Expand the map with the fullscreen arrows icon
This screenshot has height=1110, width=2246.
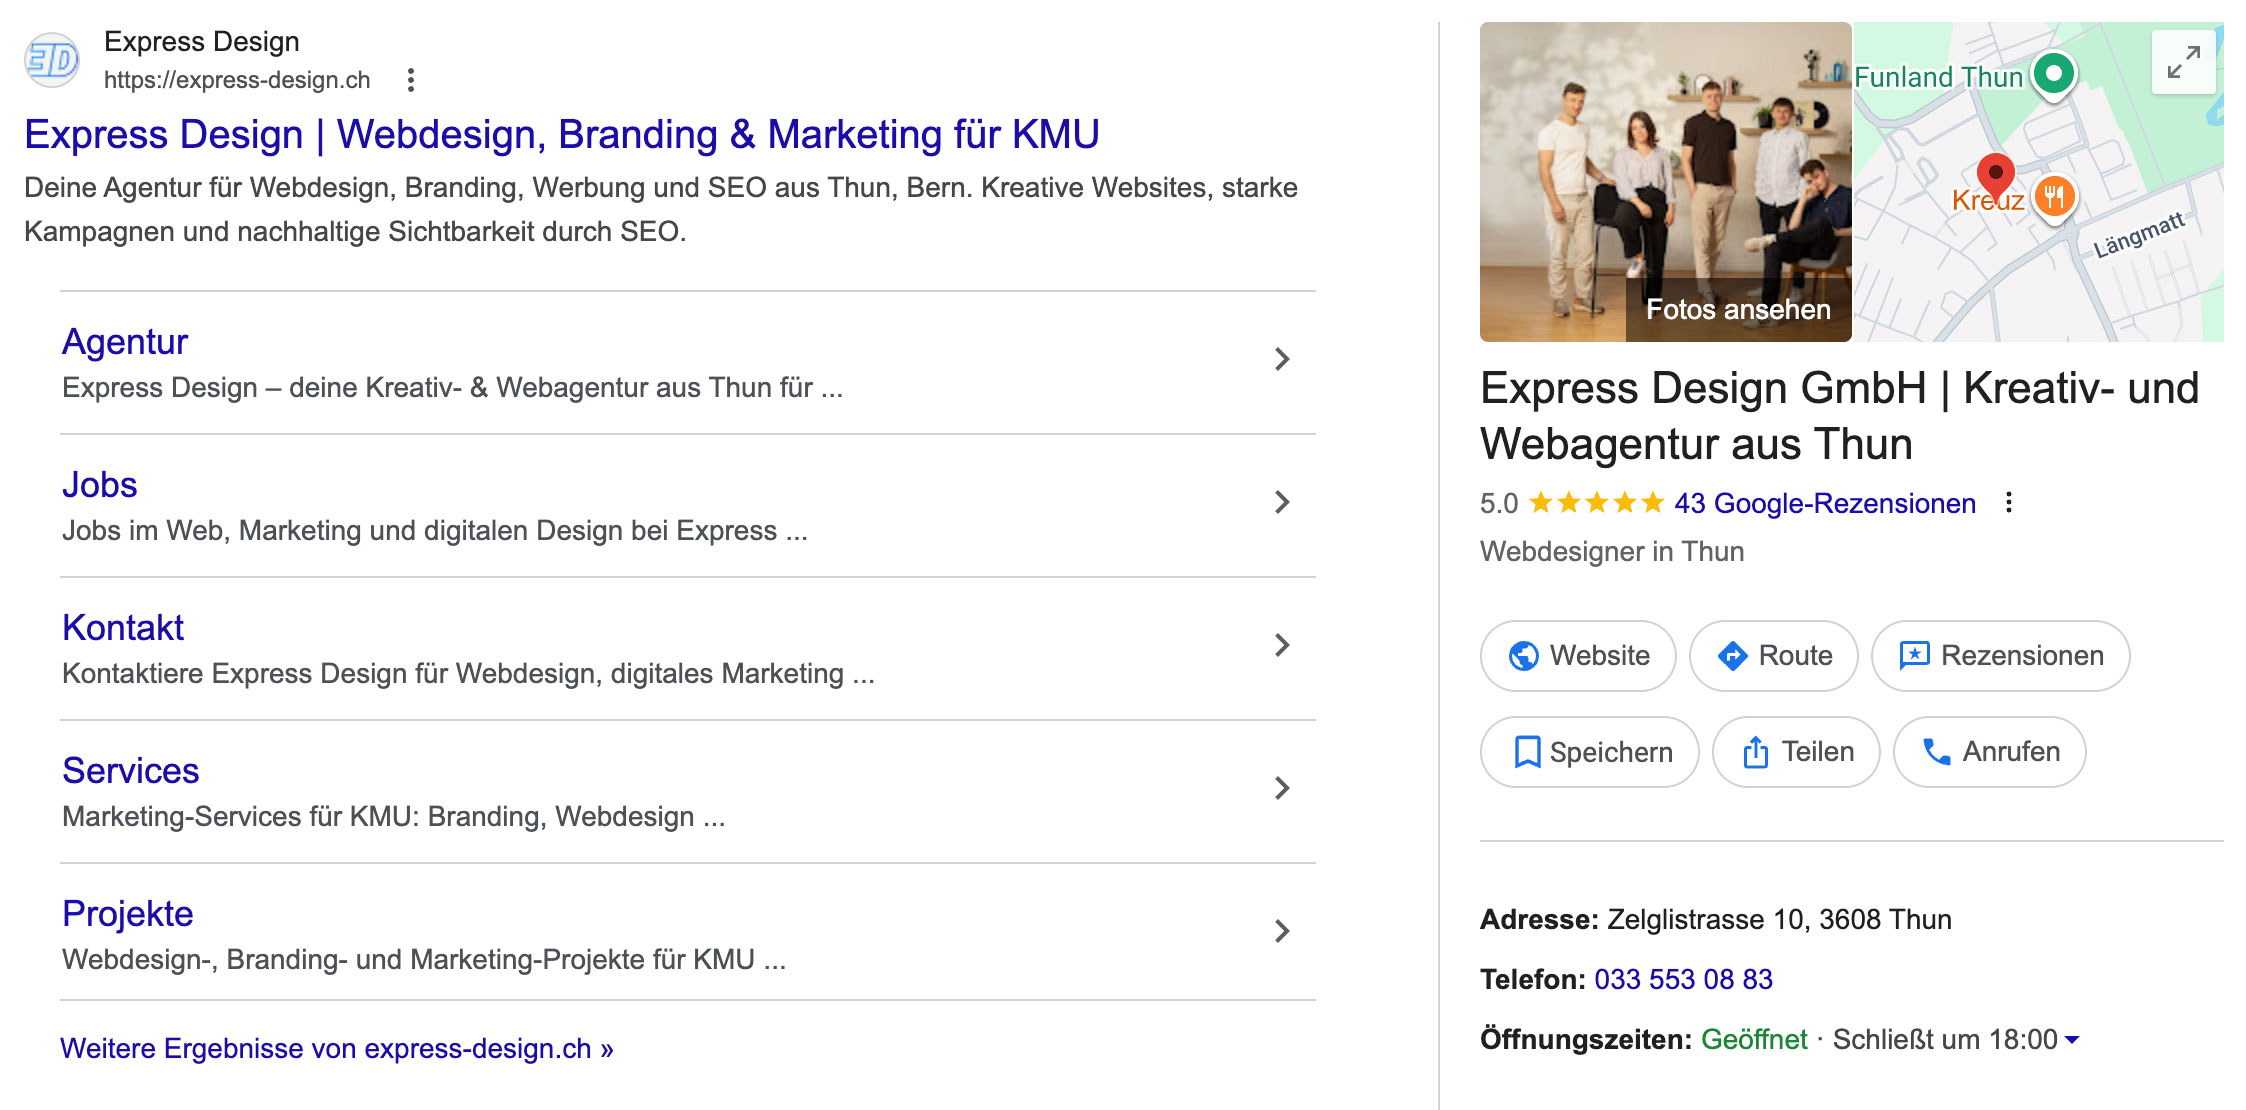(2185, 62)
